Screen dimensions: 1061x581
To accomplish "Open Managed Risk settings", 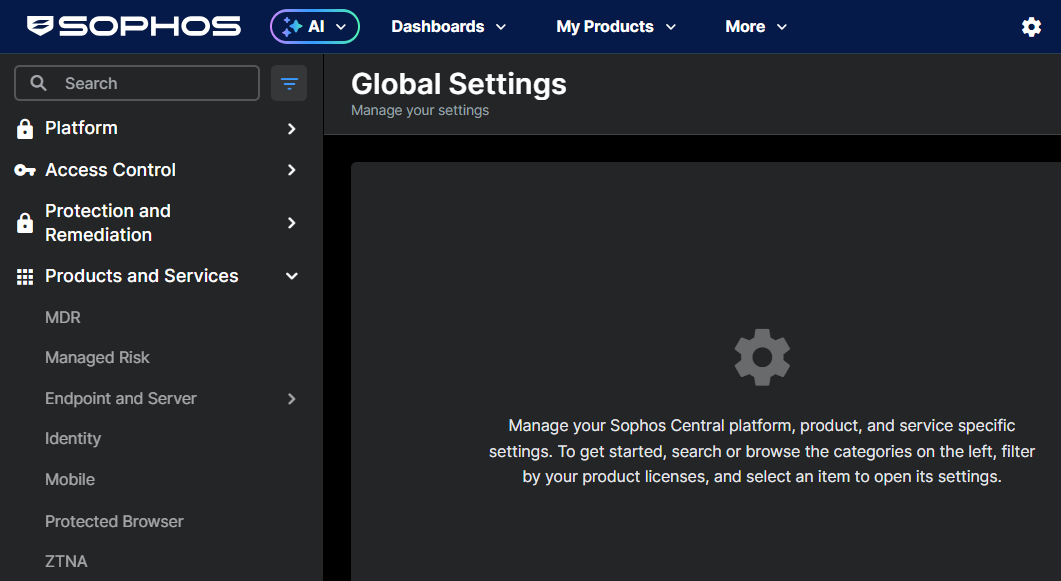I will click(x=97, y=357).
